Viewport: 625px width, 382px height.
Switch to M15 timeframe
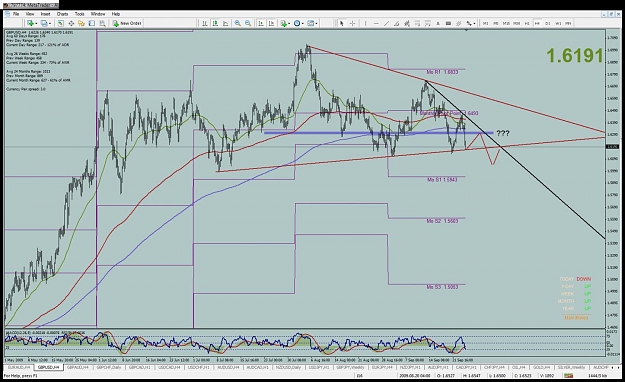[x=506, y=24]
